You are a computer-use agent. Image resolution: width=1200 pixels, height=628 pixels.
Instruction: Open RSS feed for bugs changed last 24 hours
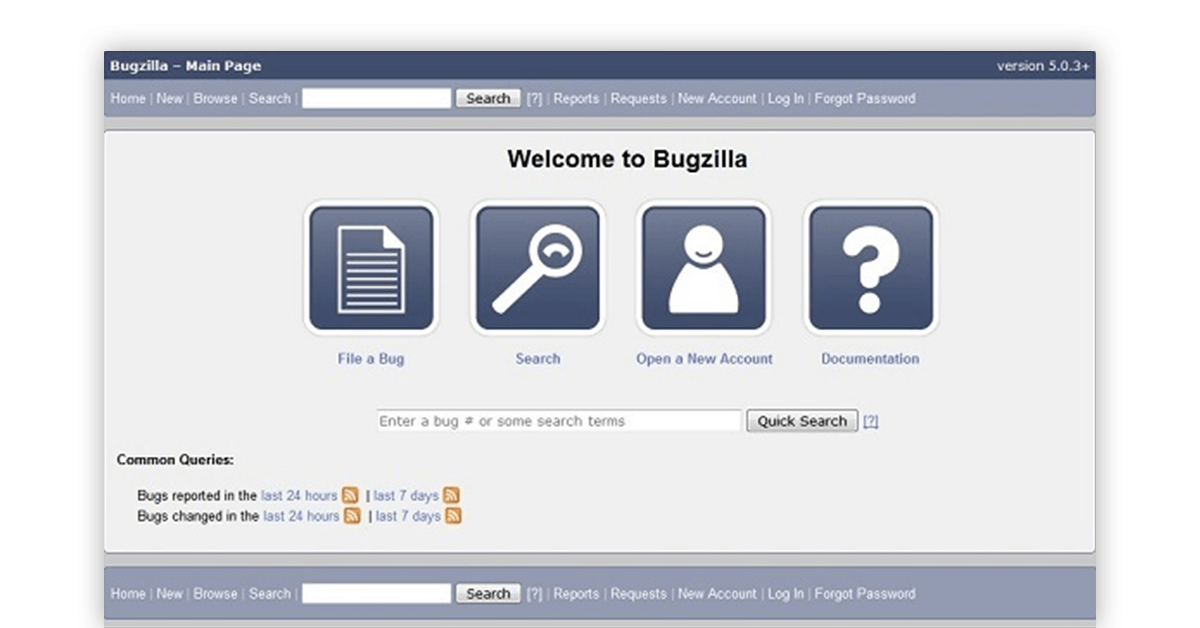pyautogui.click(x=352, y=516)
